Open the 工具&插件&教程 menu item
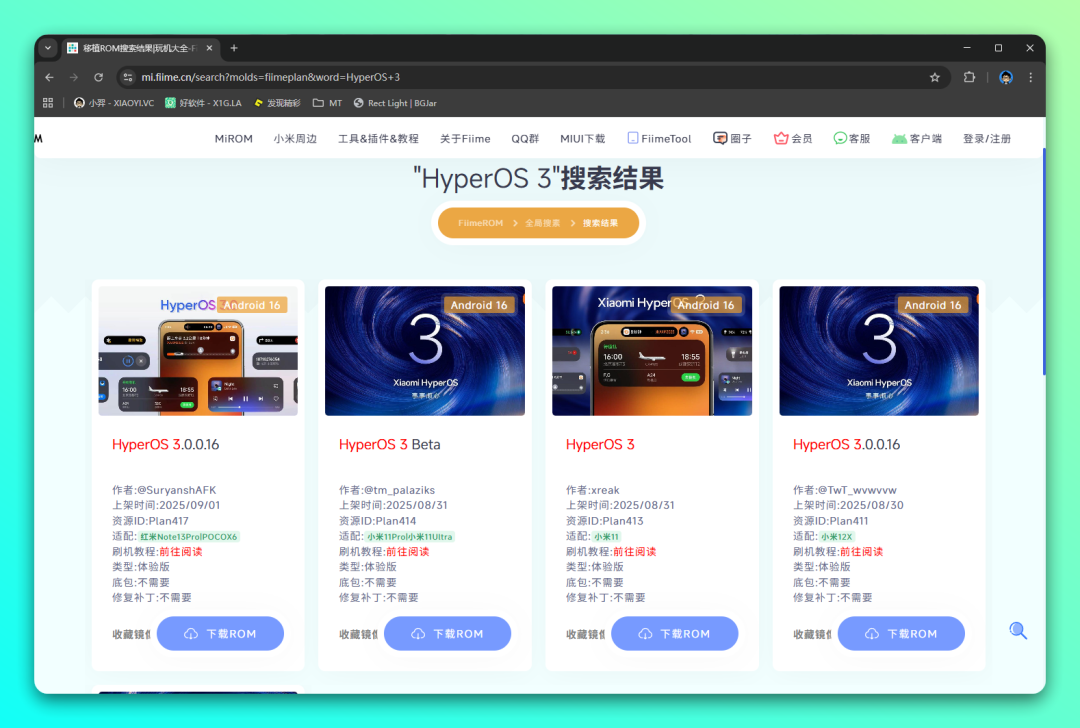Image resolution: width=1080 pixels, height=728 pixels. [378, 139]
